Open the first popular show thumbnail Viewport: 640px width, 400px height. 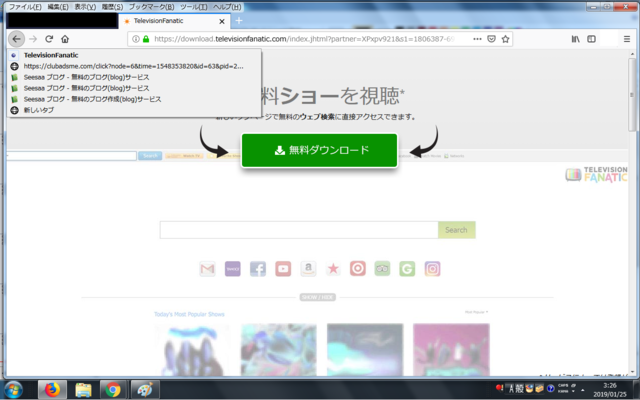[x=192, y=350]
